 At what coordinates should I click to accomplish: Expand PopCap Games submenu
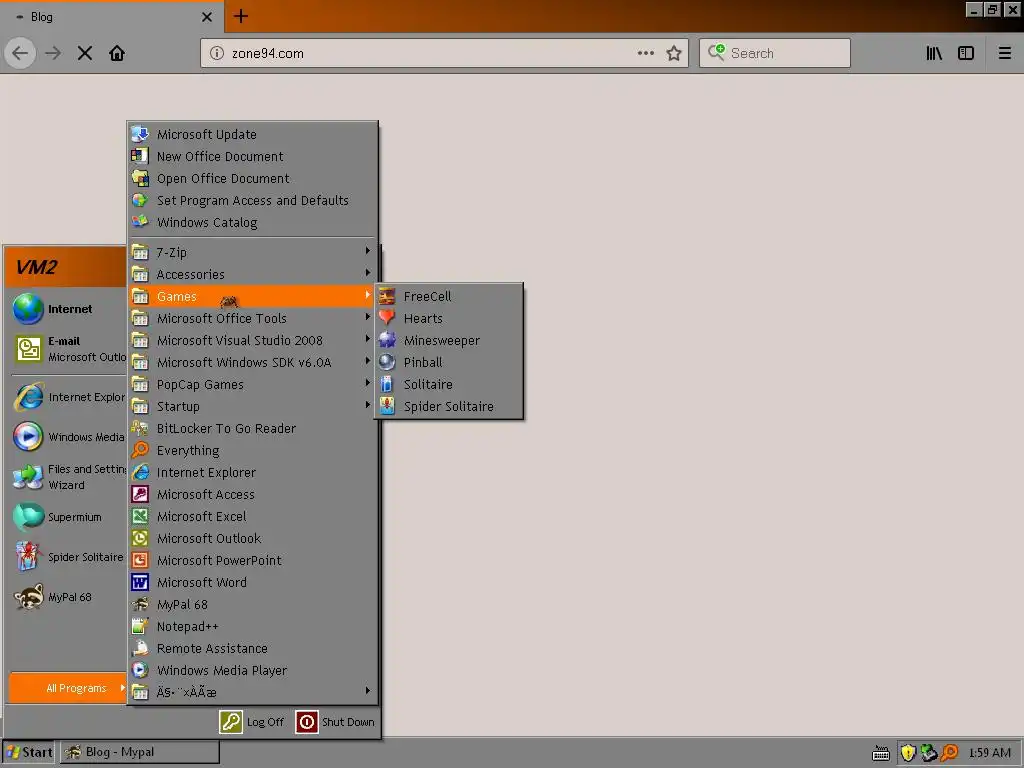252,385
